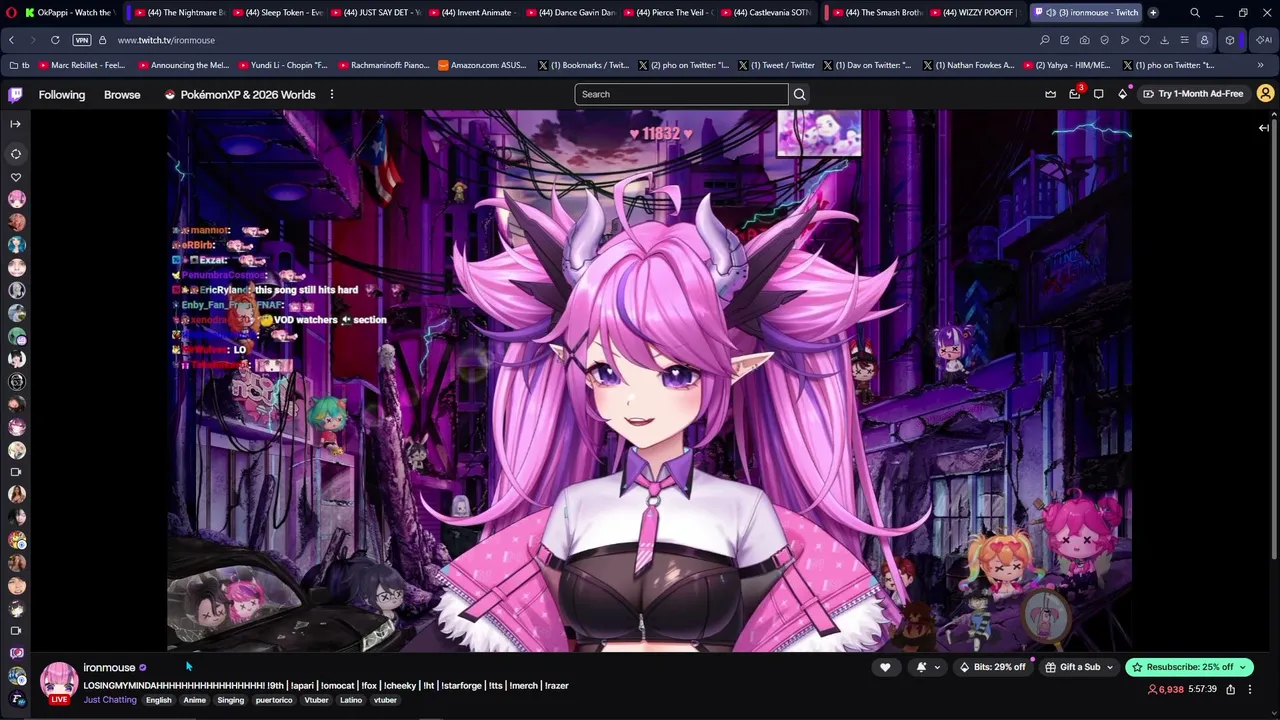Open the Amazon.com ASUS bookmark
The height and width of the screenshot is (720, 1280).
pyautogui.click(x=484, y=65)
